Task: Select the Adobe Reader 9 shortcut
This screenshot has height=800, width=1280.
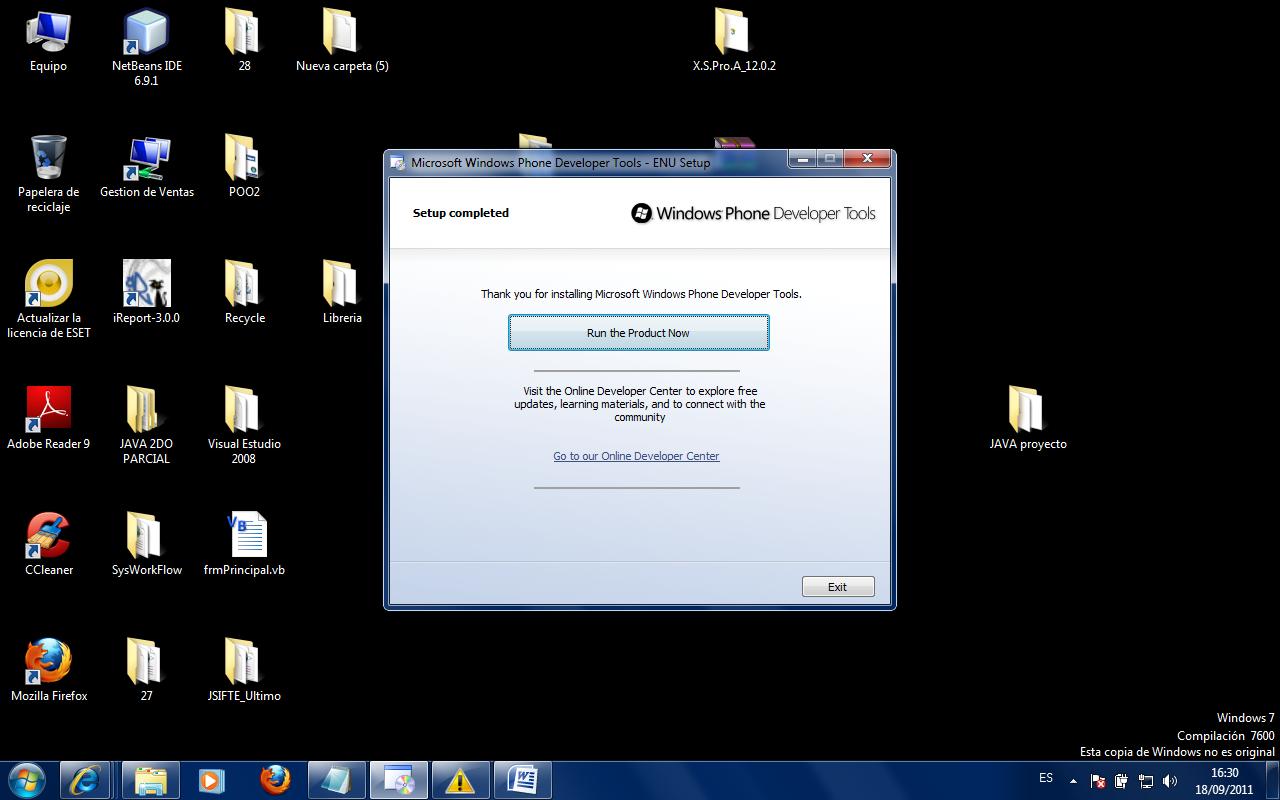Action: tap(48, 411)
